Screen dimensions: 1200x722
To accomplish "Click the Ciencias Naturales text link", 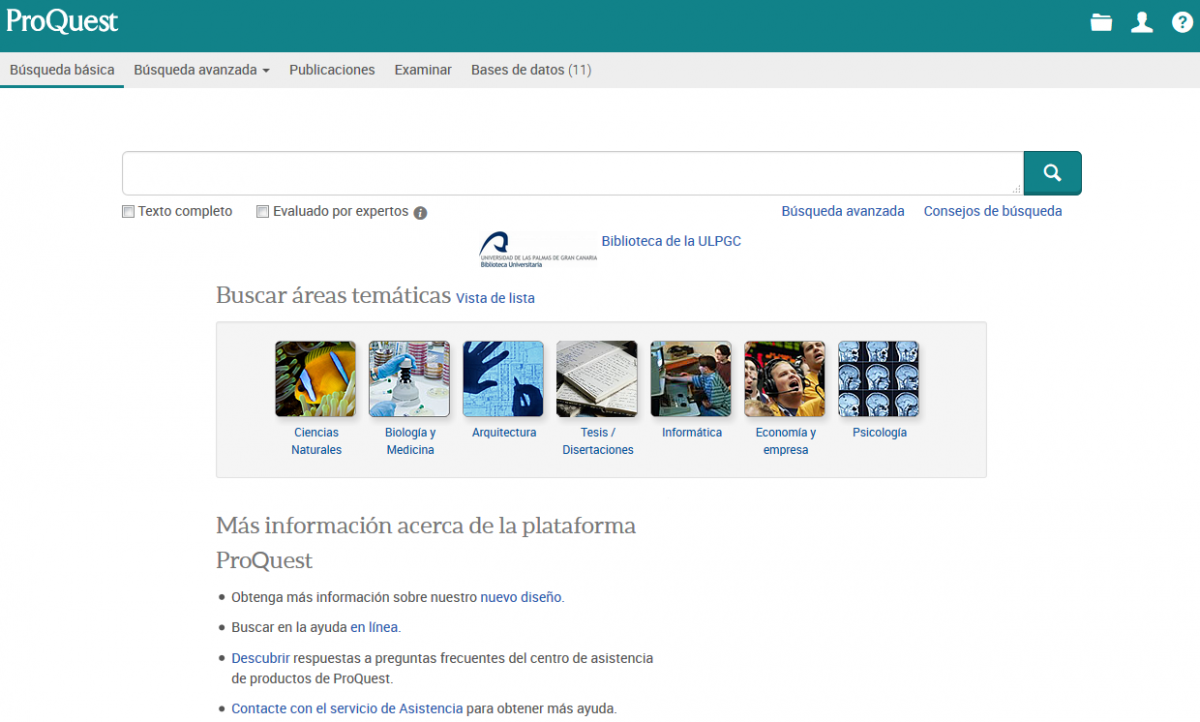I will point(316,441).
